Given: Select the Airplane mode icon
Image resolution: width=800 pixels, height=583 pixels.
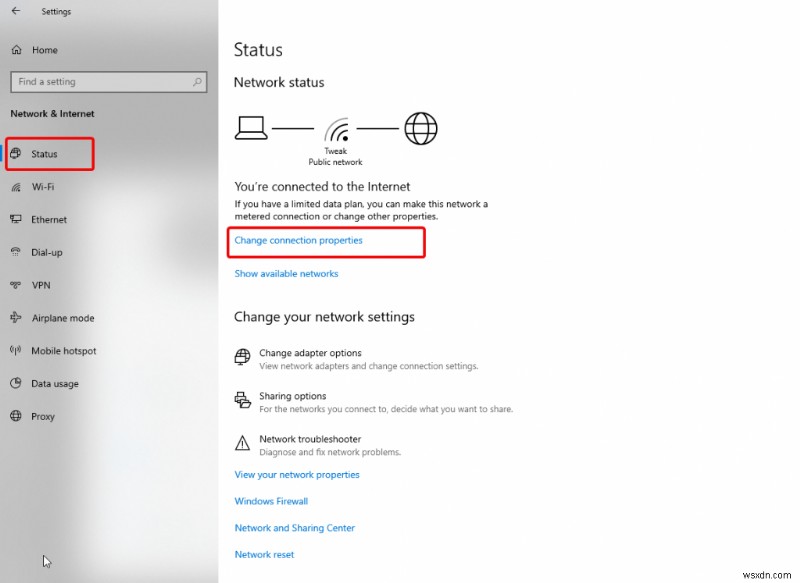Looking at the screenshot, I should click(17, 318).
